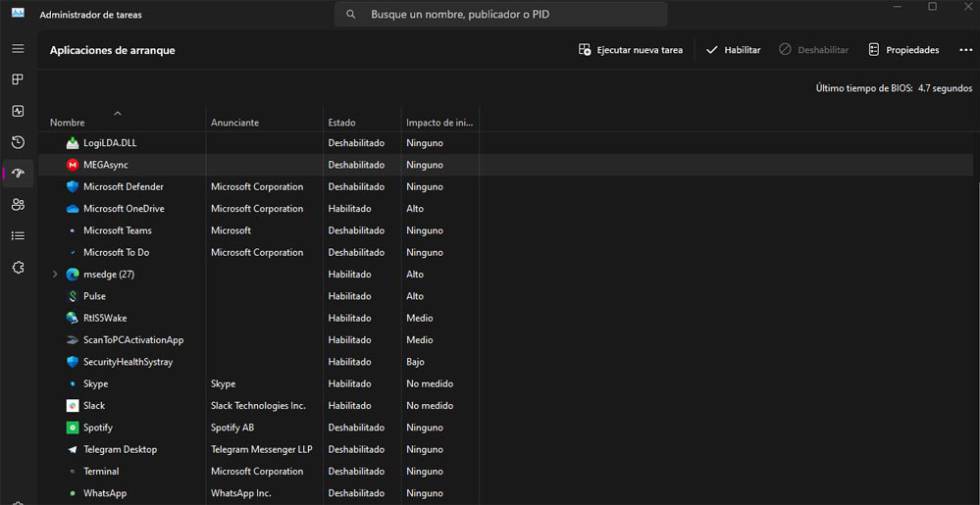This screenshot has width=980, height=505.
Task: Click the MEGAsync red icon
Action: coord(72,165)
